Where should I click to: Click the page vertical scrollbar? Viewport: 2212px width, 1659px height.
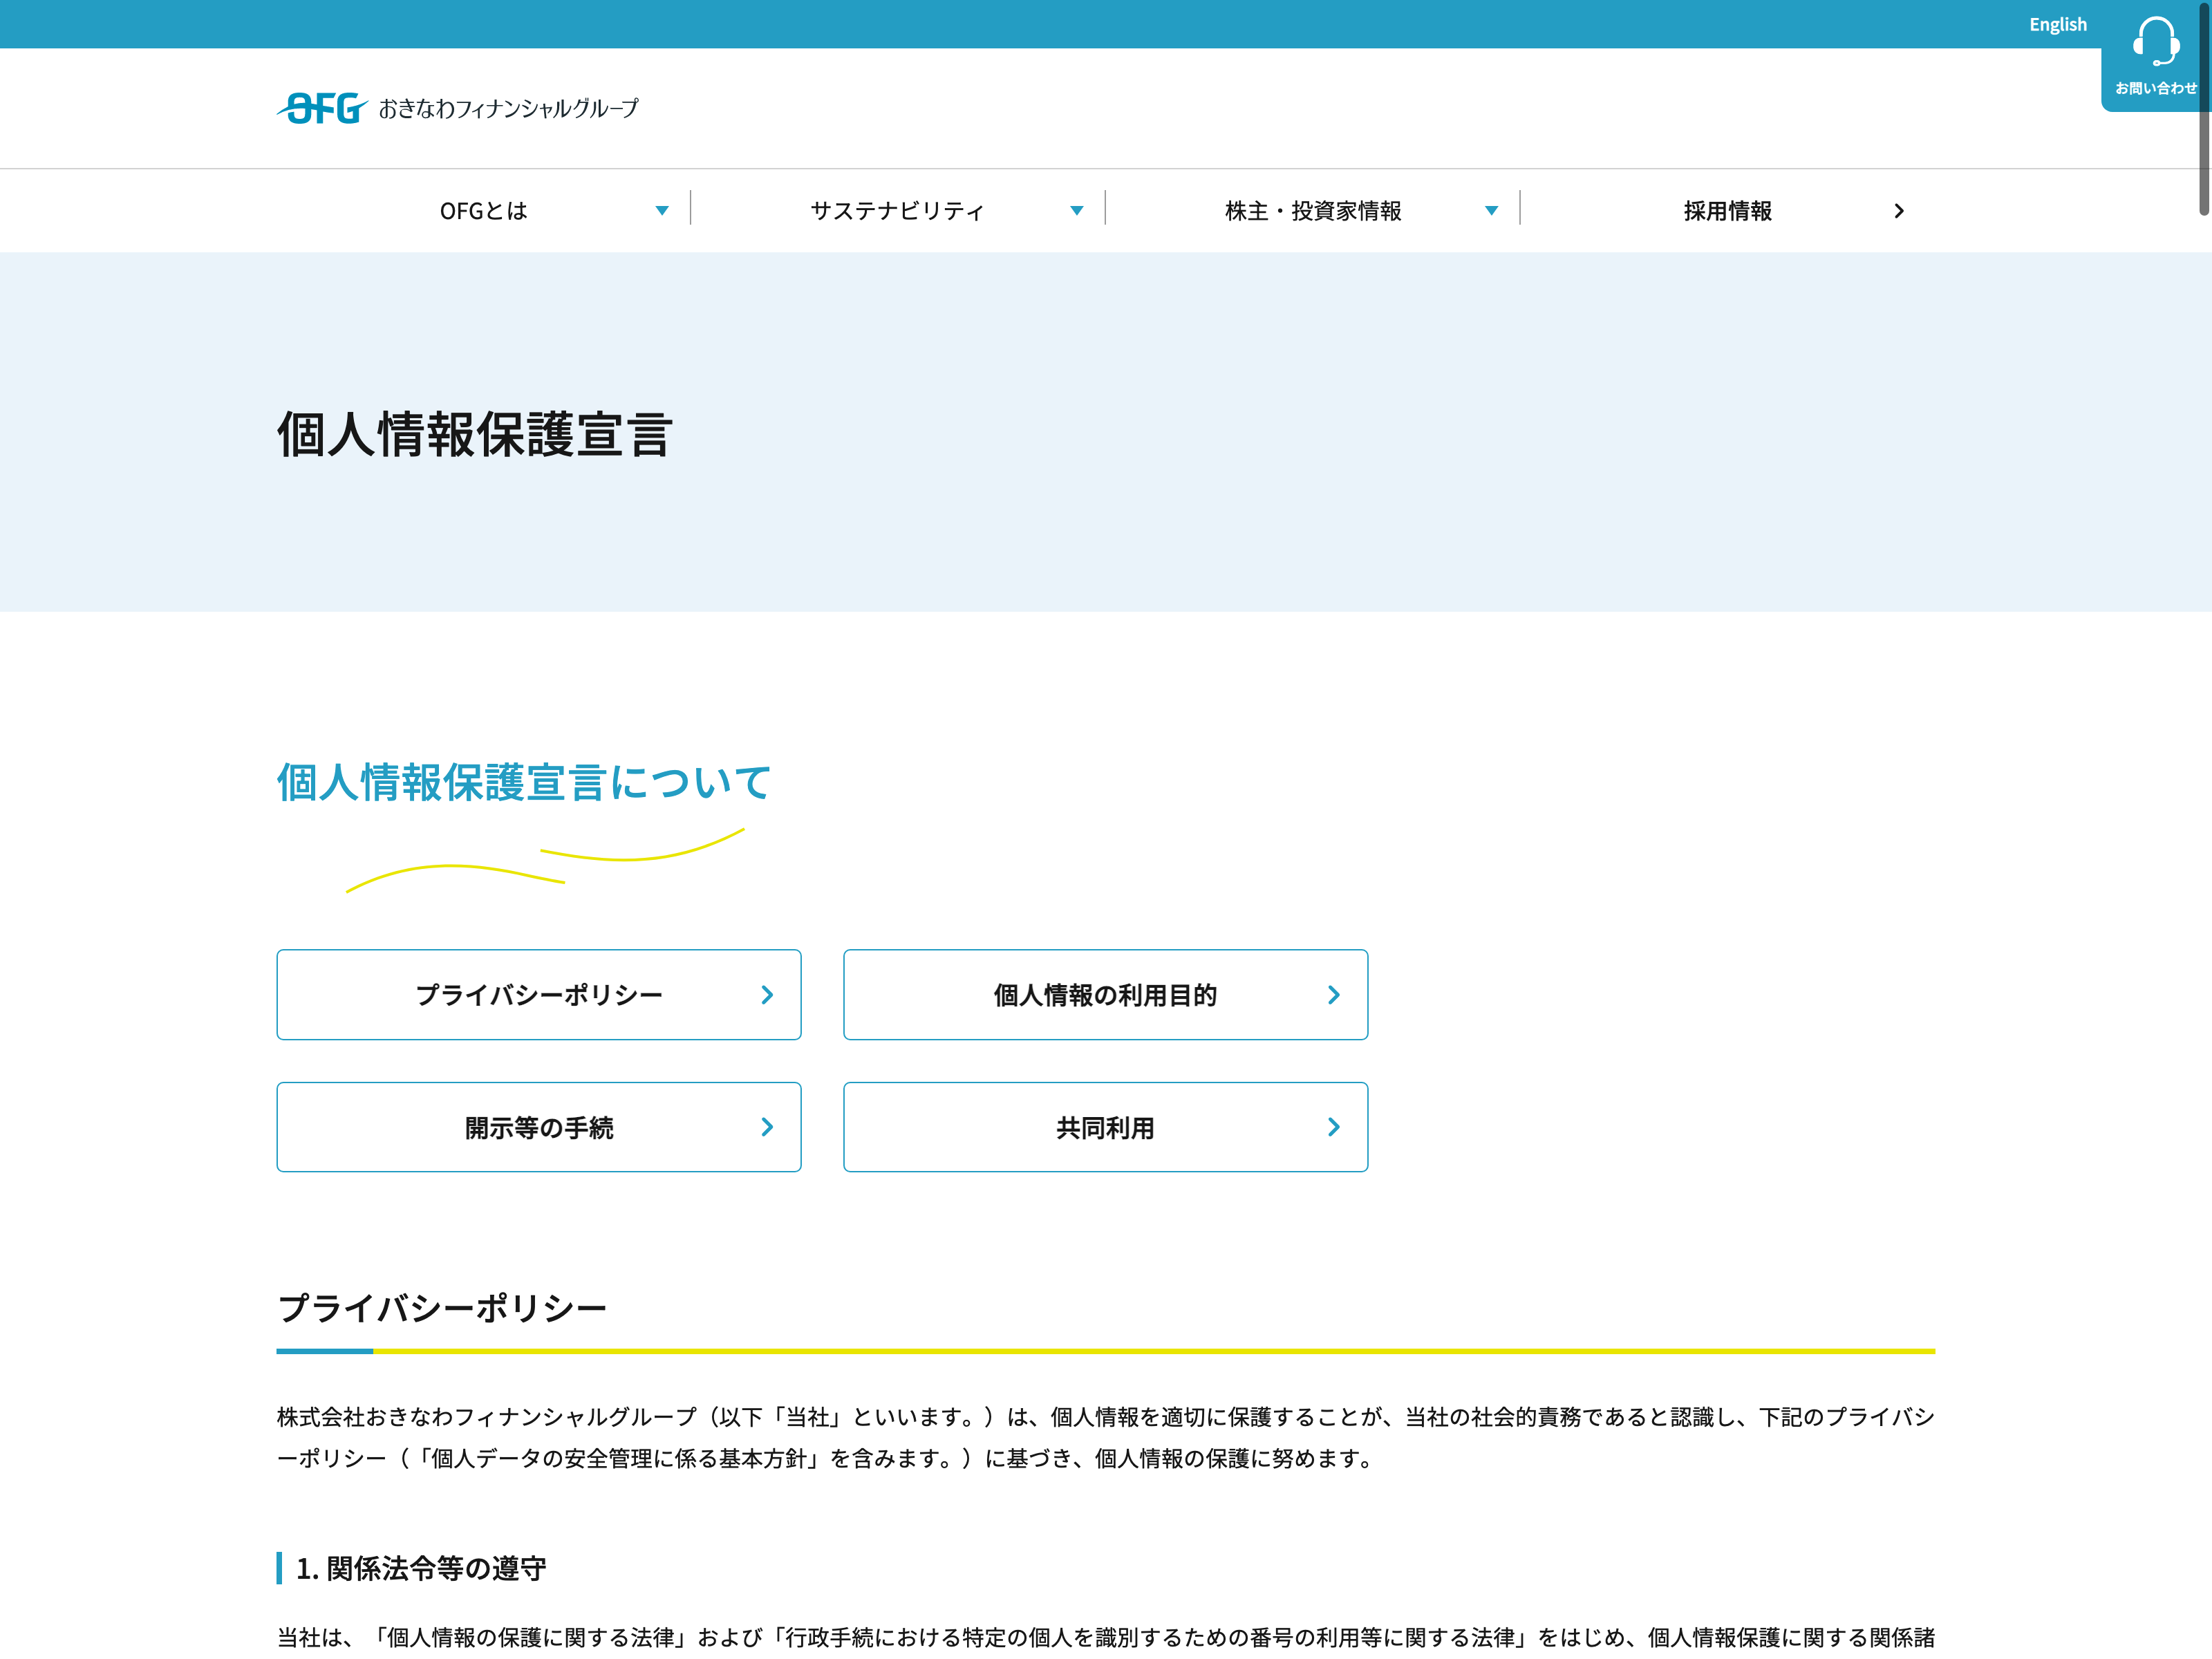tap(2203, 110)
